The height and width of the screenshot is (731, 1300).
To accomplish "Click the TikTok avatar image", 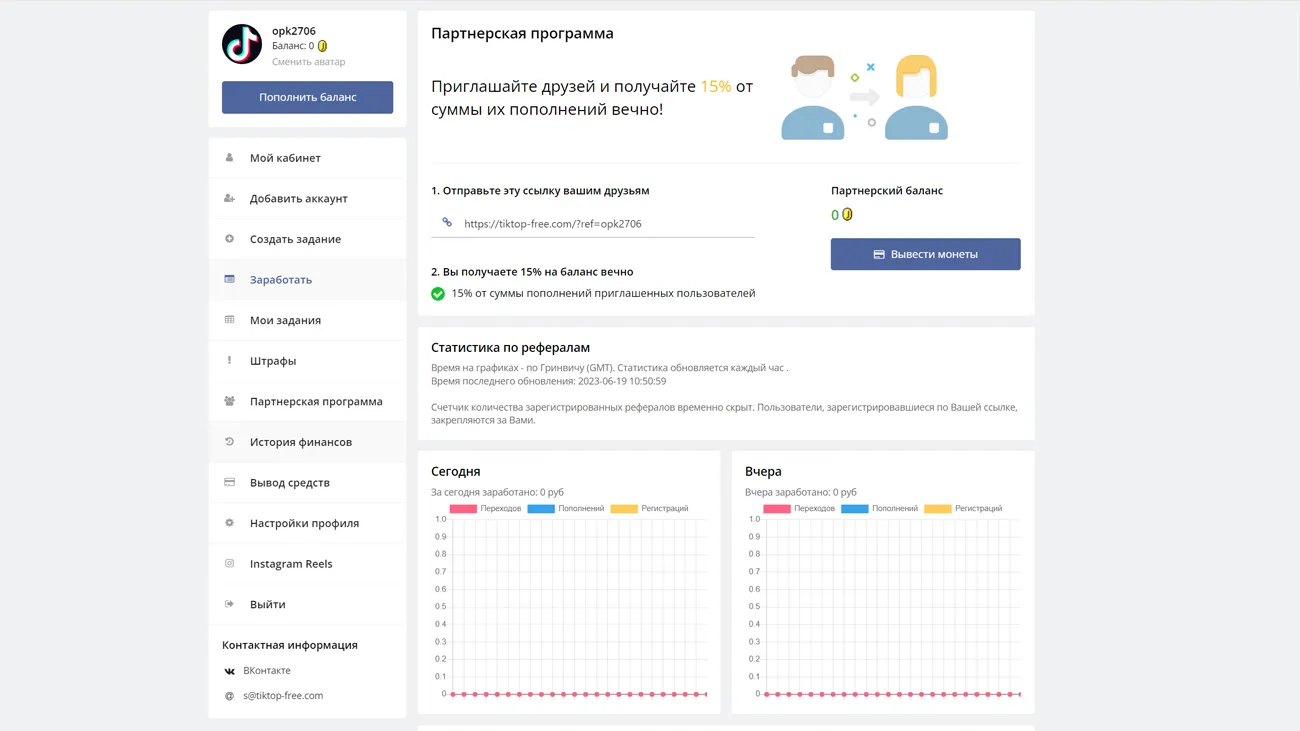I will (x=242, y=45).
